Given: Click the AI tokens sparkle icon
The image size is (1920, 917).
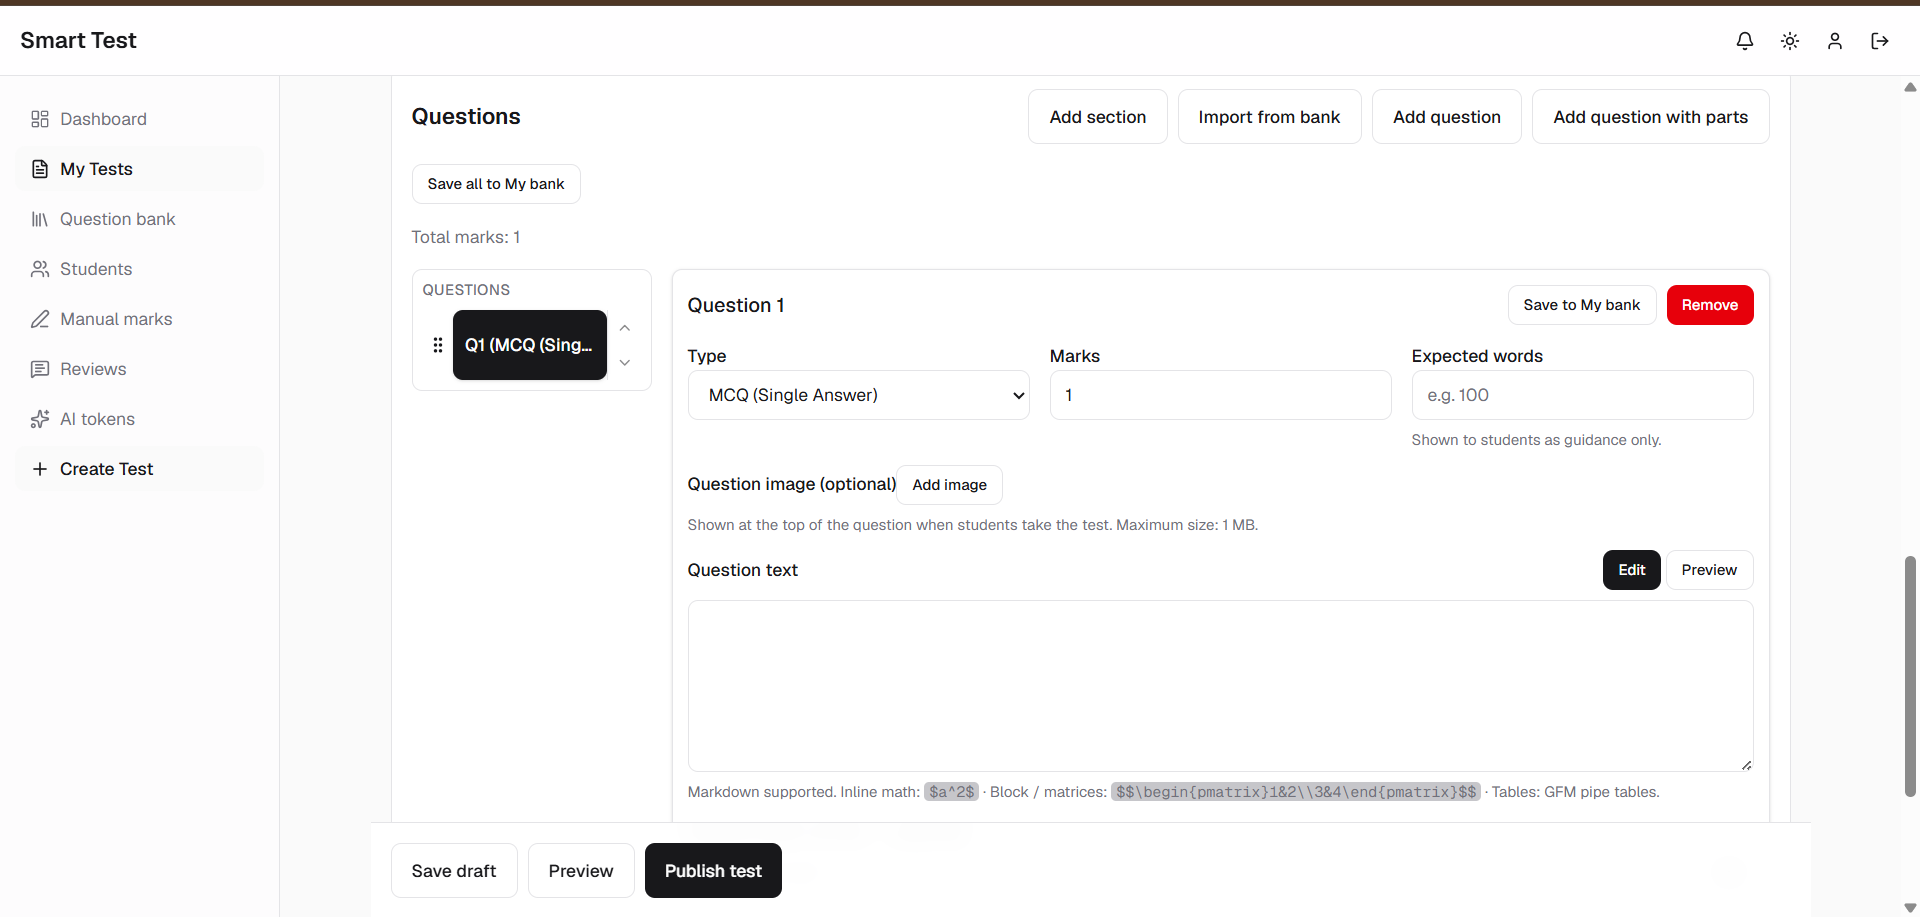Looking at the screenshot, I should pyautogui.click(x=40, y=419).
